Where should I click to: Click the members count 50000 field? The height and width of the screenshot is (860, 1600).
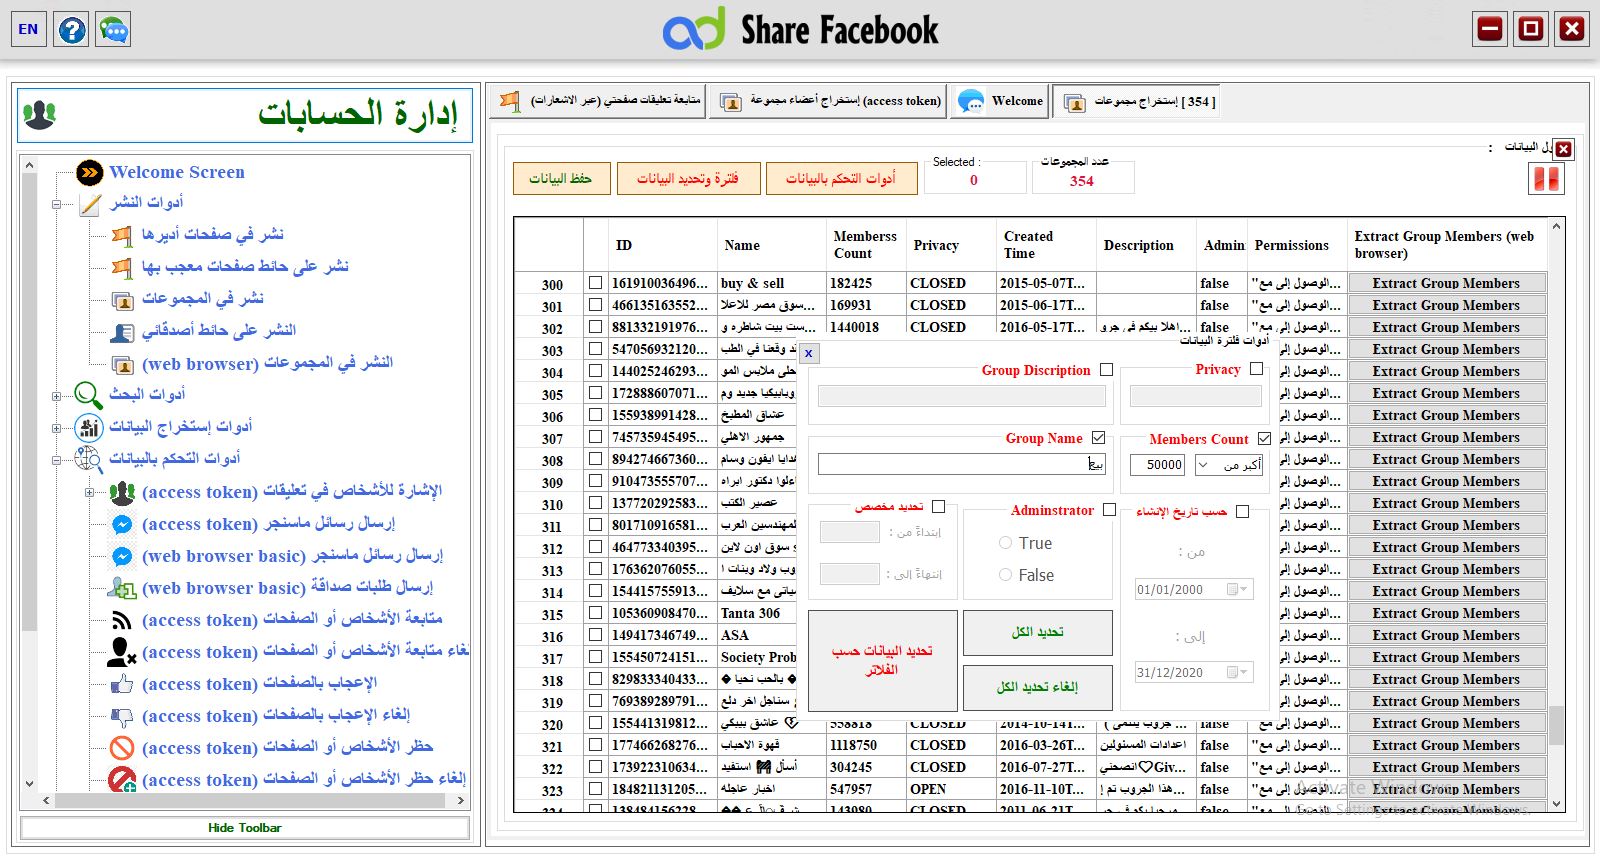1158,465
